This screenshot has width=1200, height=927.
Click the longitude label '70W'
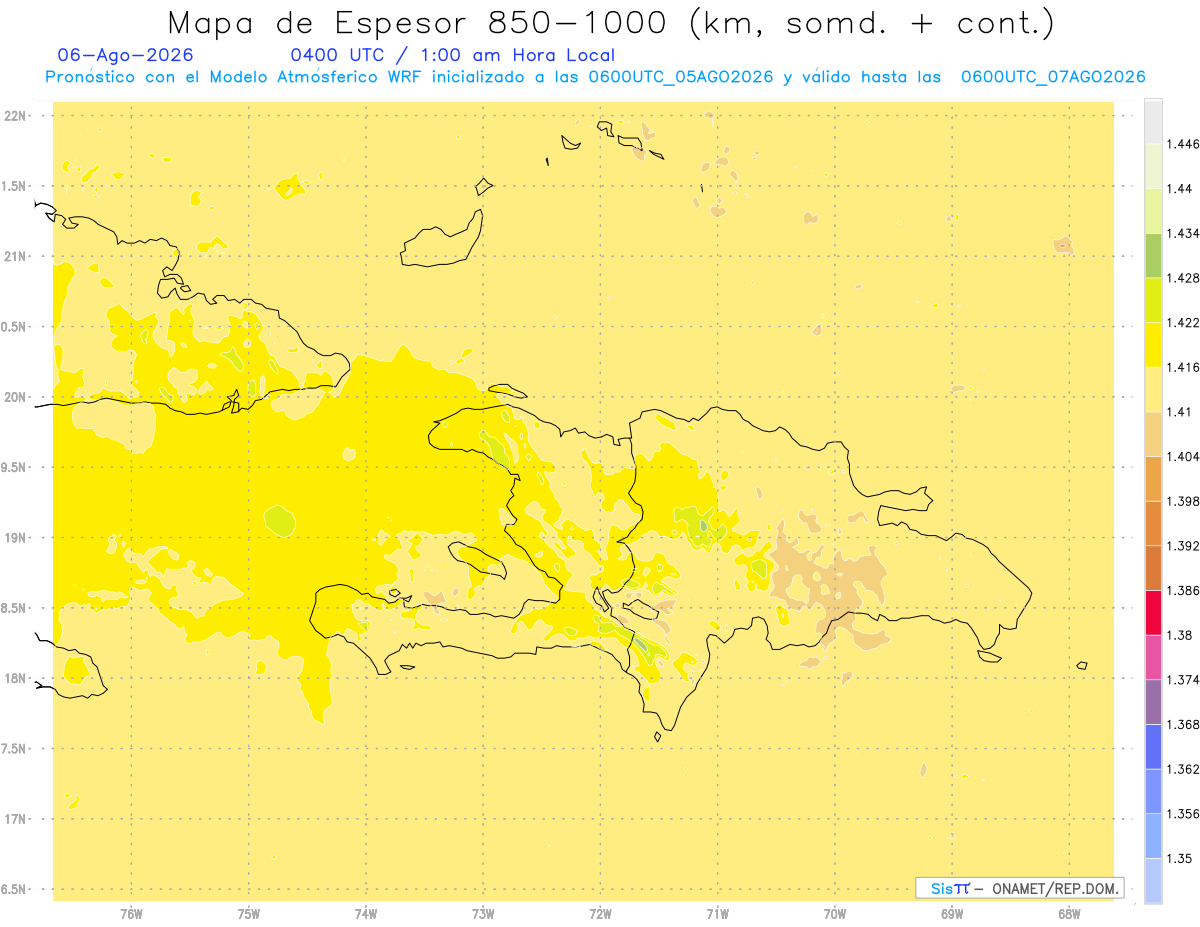(x=834, y=913)
